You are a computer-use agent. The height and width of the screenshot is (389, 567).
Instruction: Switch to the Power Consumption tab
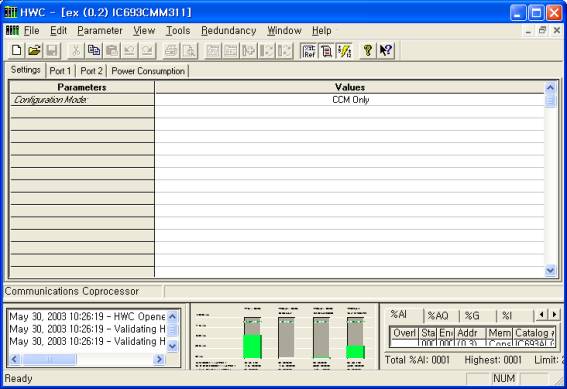tap(148, 71)
